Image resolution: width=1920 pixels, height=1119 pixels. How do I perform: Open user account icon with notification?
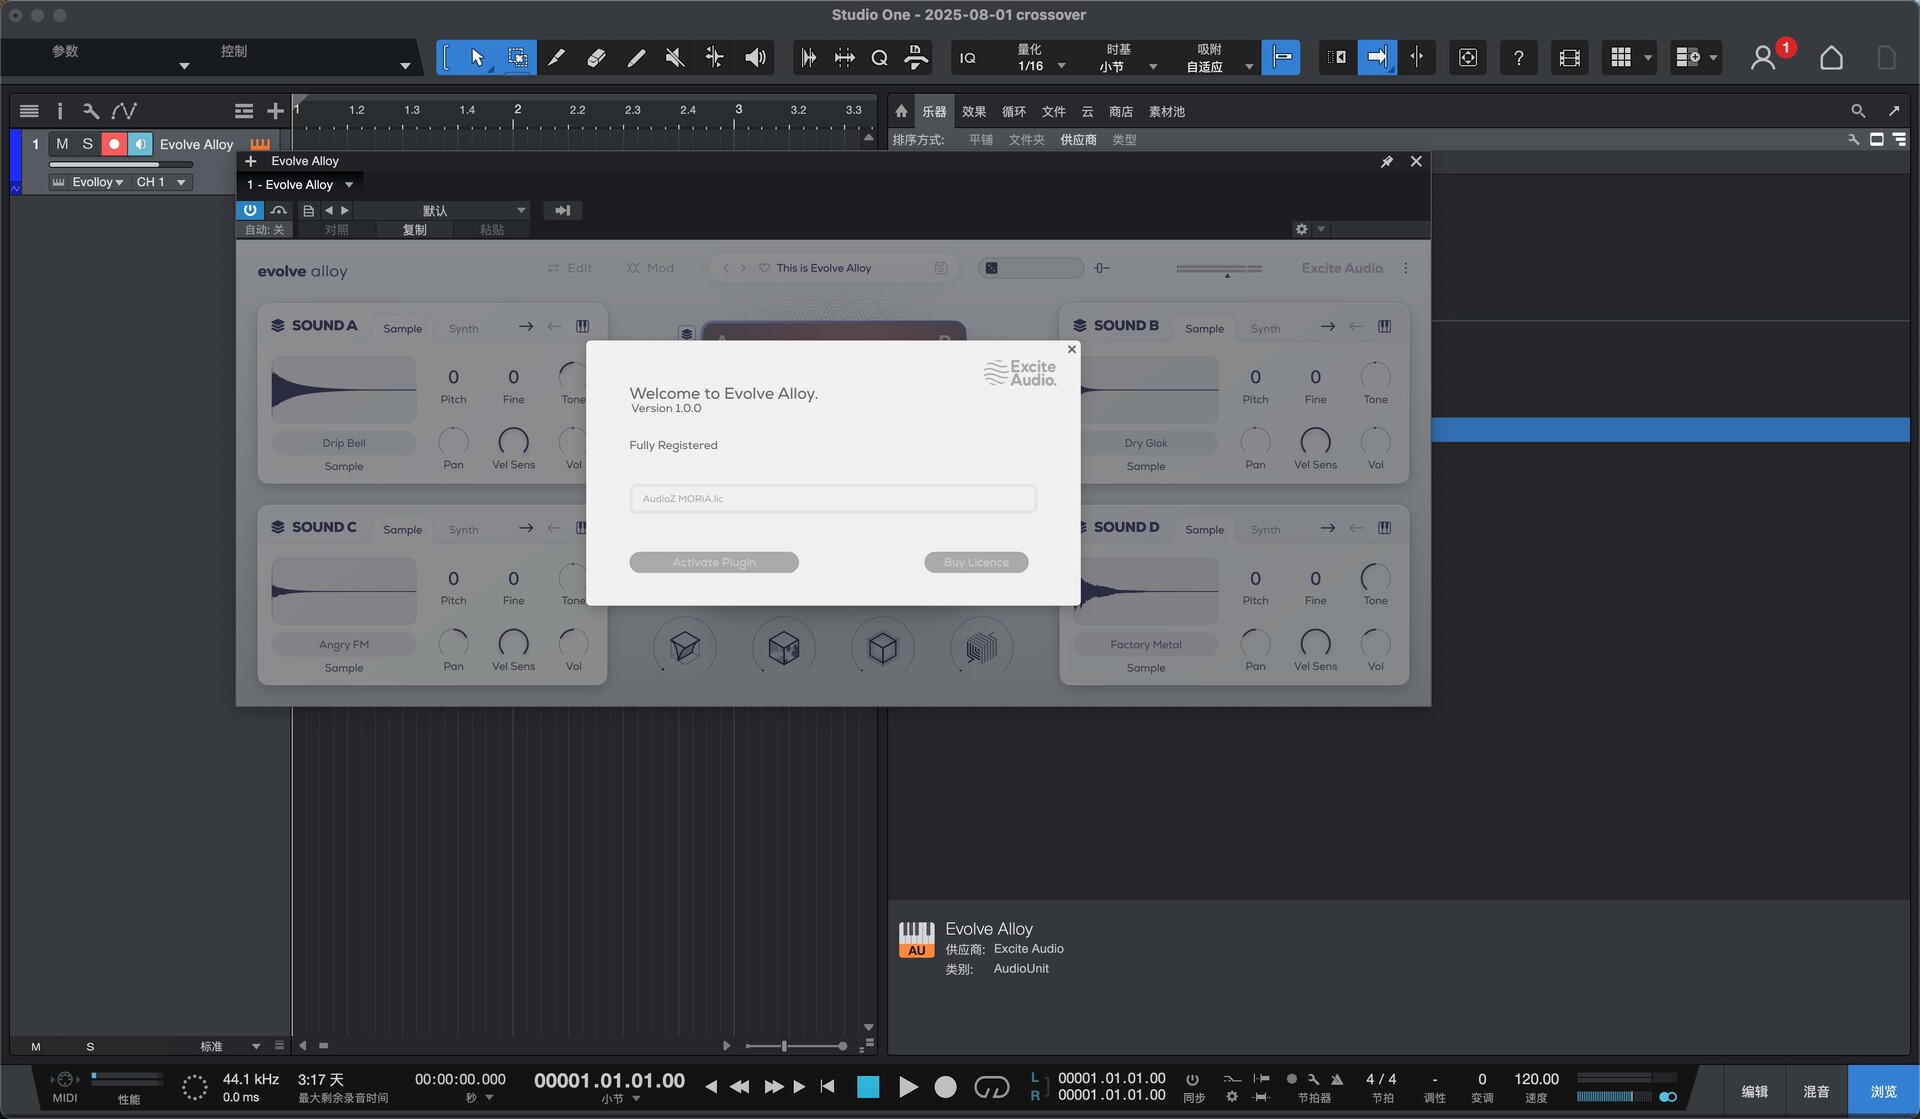(x=1764, y=57)
